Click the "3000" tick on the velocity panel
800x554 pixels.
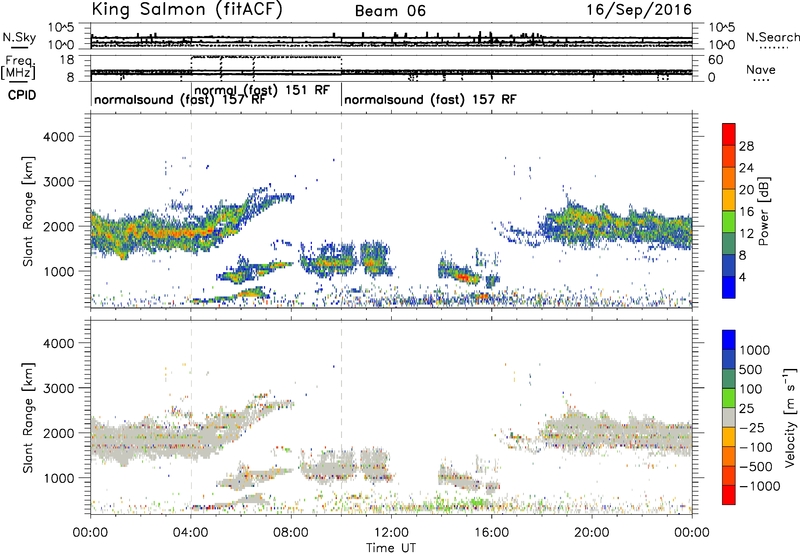58,388
